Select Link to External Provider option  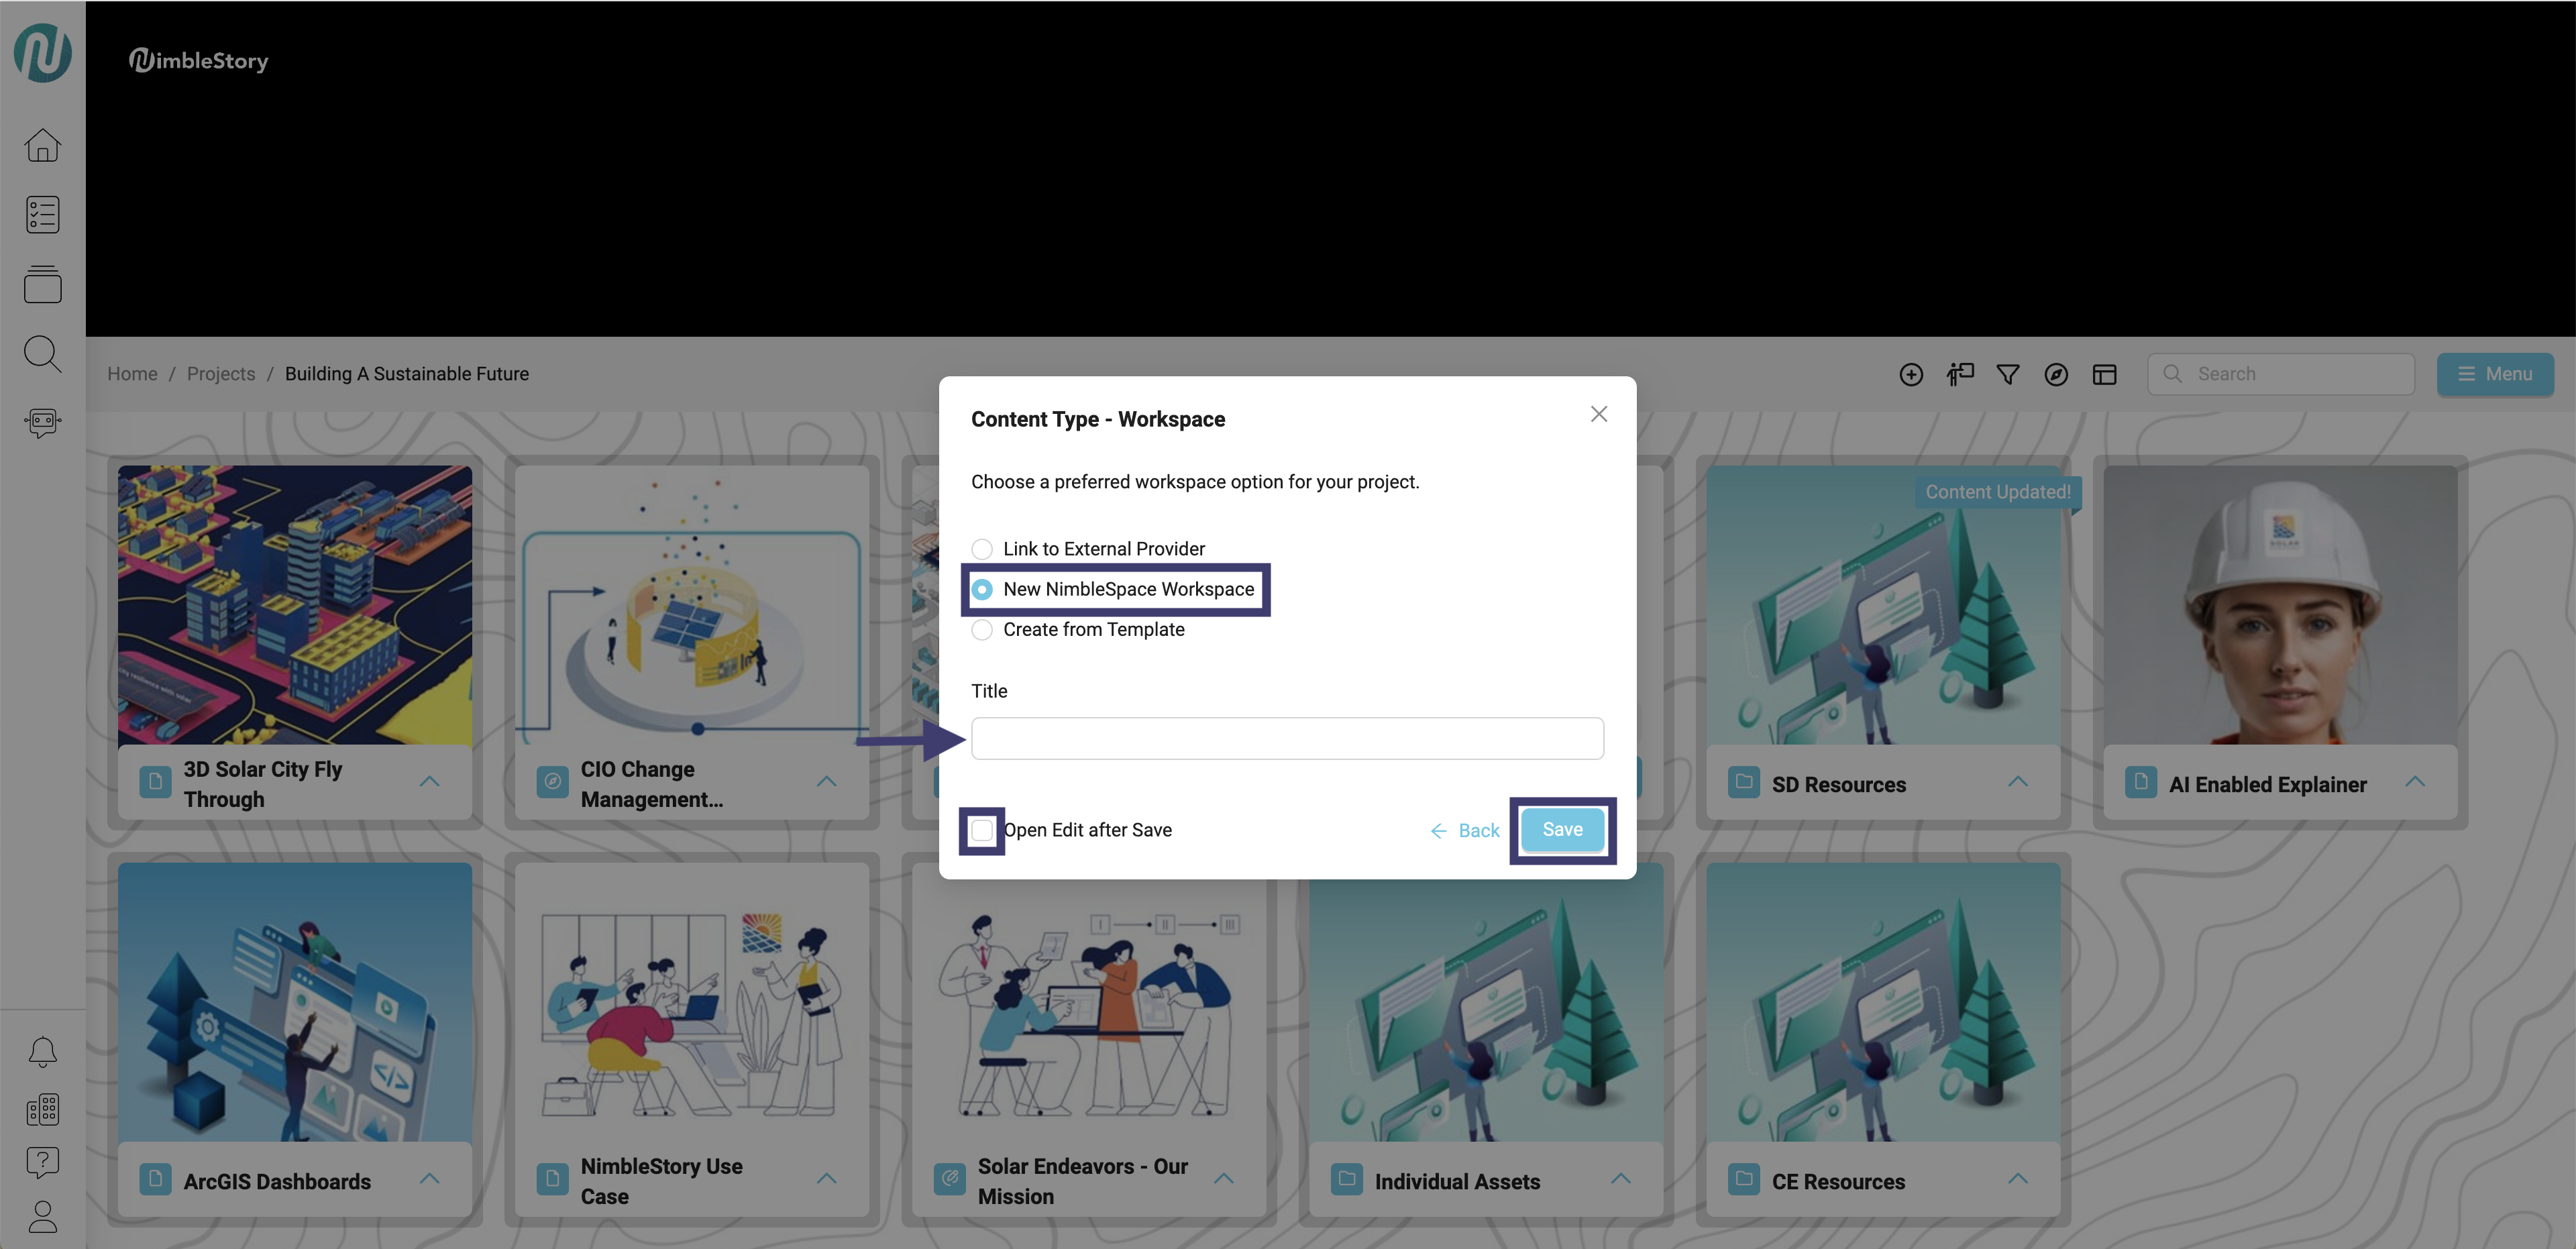pyautogui.click(x=982, y=549)
